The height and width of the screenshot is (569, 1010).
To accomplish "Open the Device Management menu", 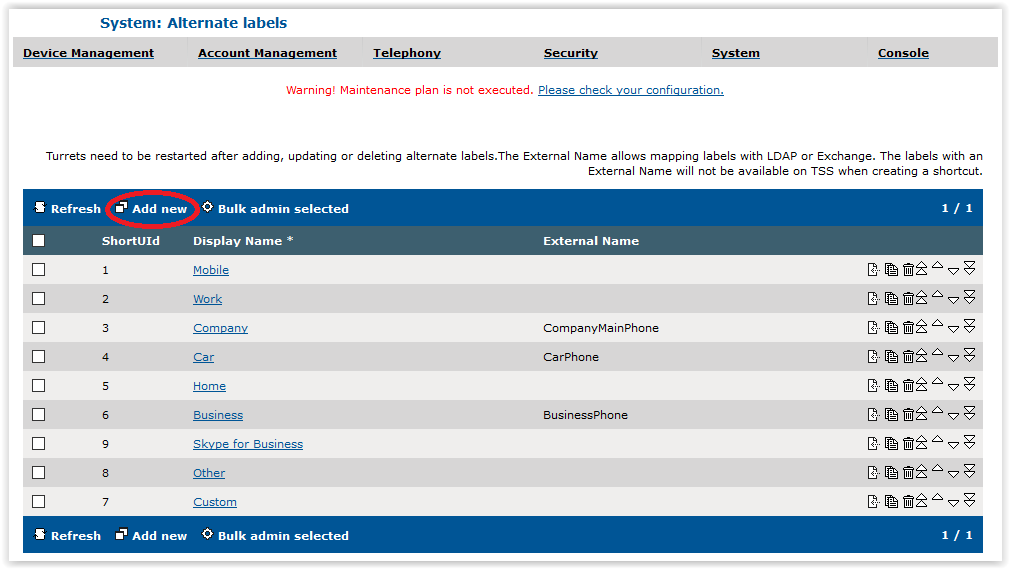I will tap(88, 53).
